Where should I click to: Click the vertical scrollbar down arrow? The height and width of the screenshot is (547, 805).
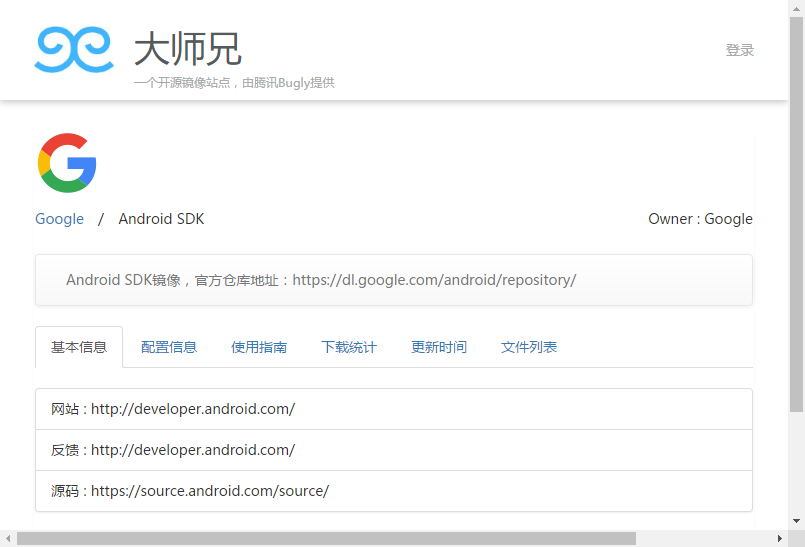click(796, 521)
